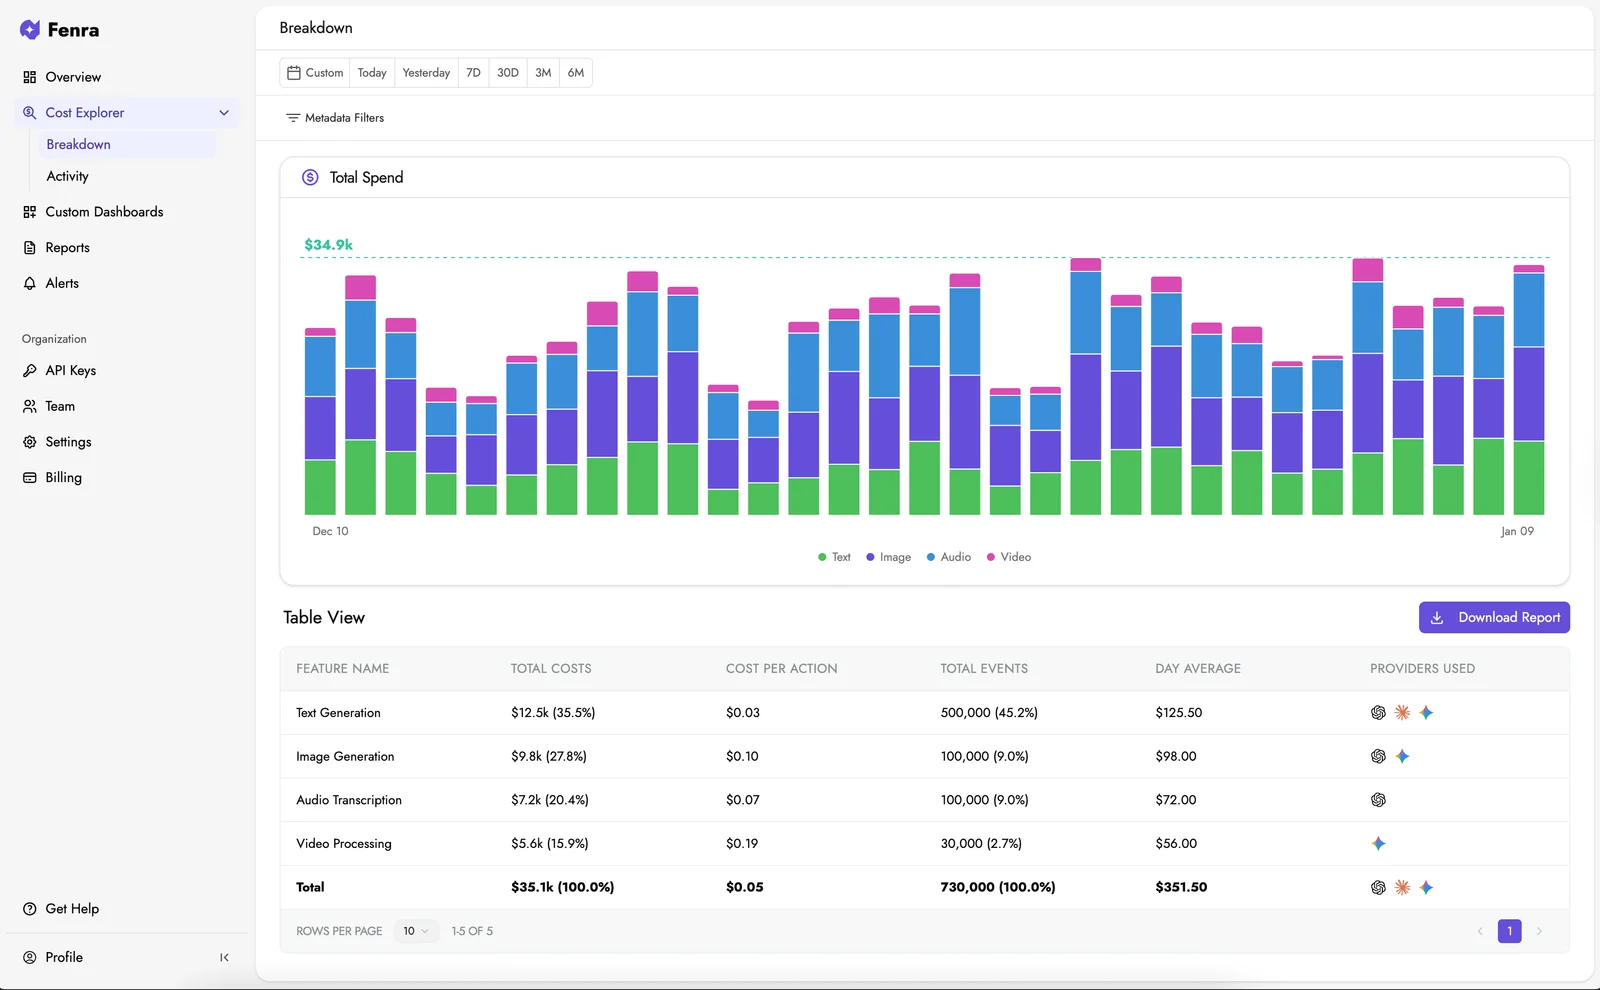This screenshot has height=990, width=1600.
Task: Click the OpenAI provider icon for Text Generation
Action: [x=1377, y=712]
